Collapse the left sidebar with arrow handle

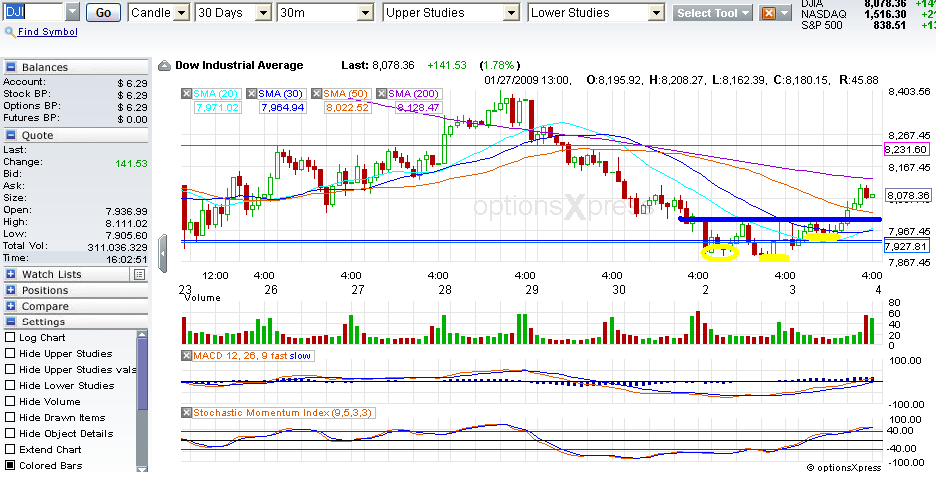point(164,254)
